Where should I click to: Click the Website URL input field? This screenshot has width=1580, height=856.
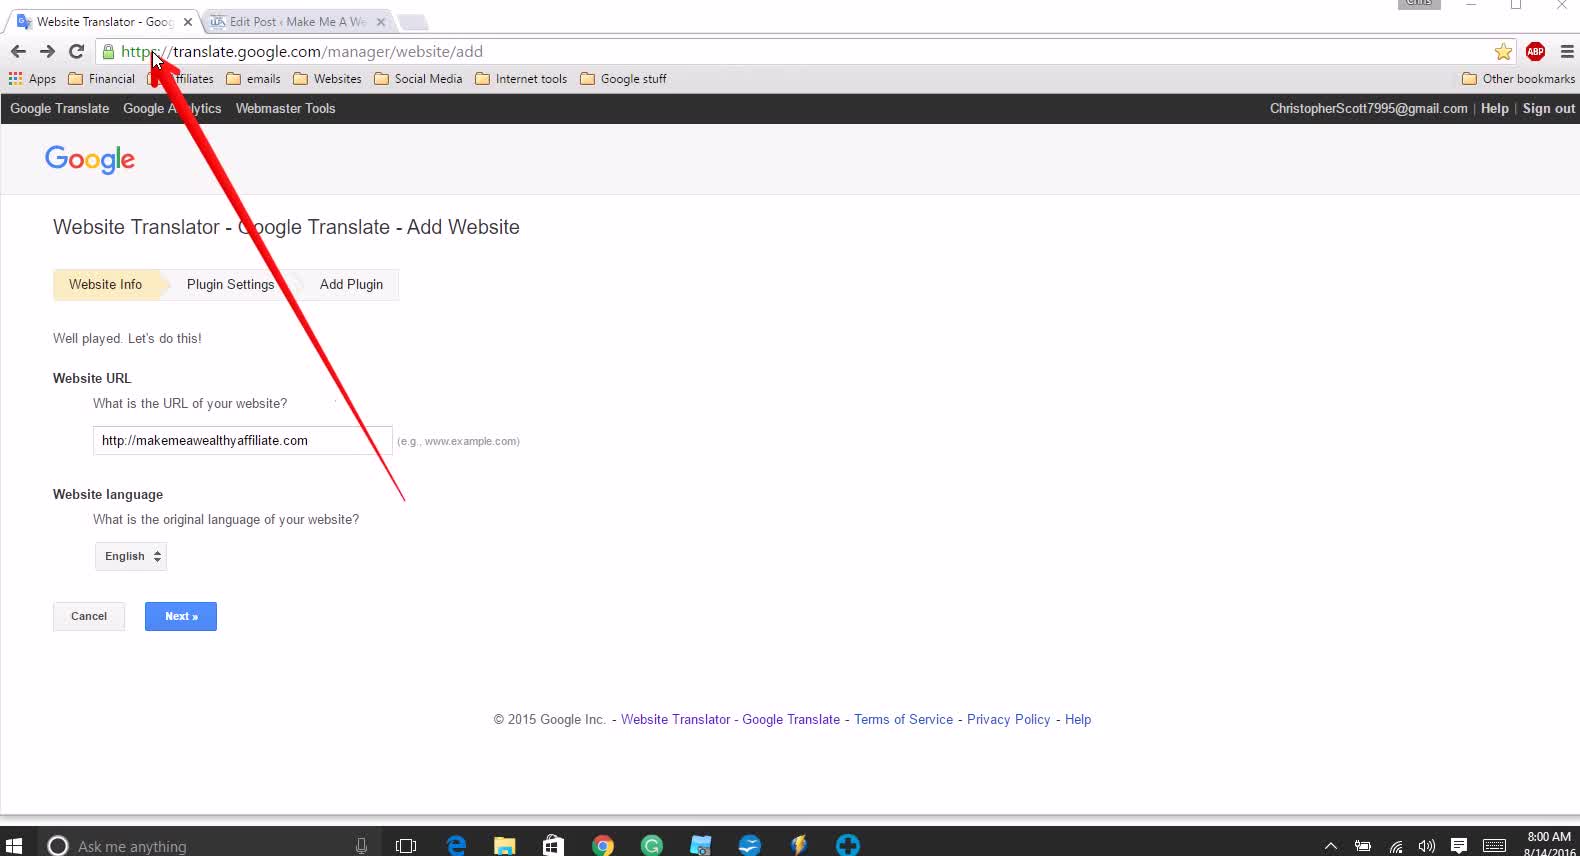242,440
